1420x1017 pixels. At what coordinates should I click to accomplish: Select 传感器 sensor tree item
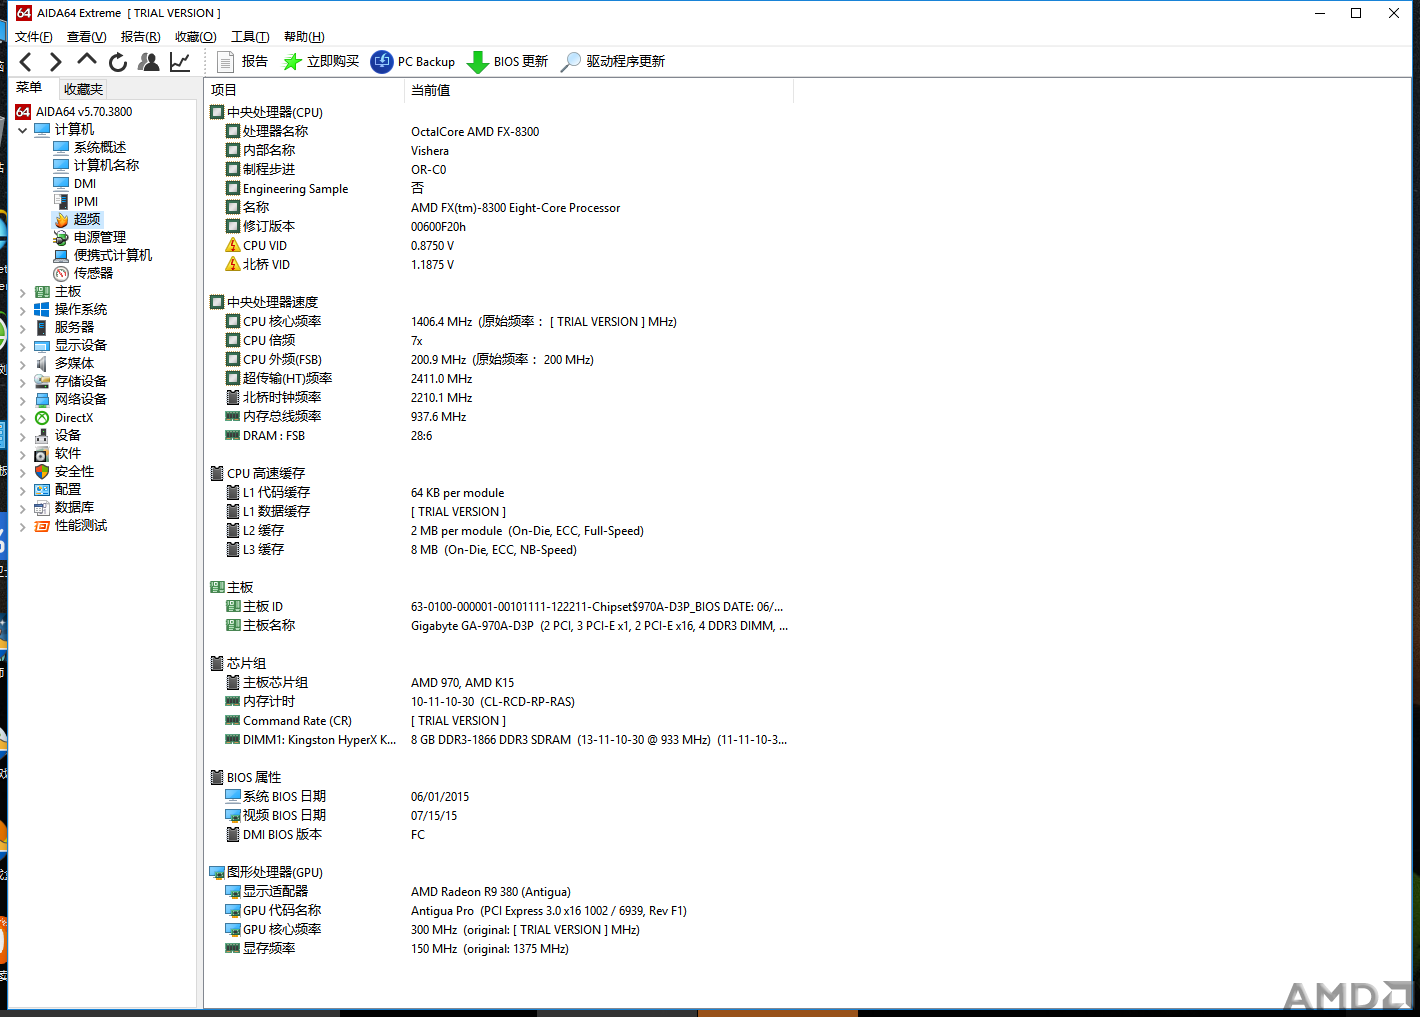[x=93, y=273]
